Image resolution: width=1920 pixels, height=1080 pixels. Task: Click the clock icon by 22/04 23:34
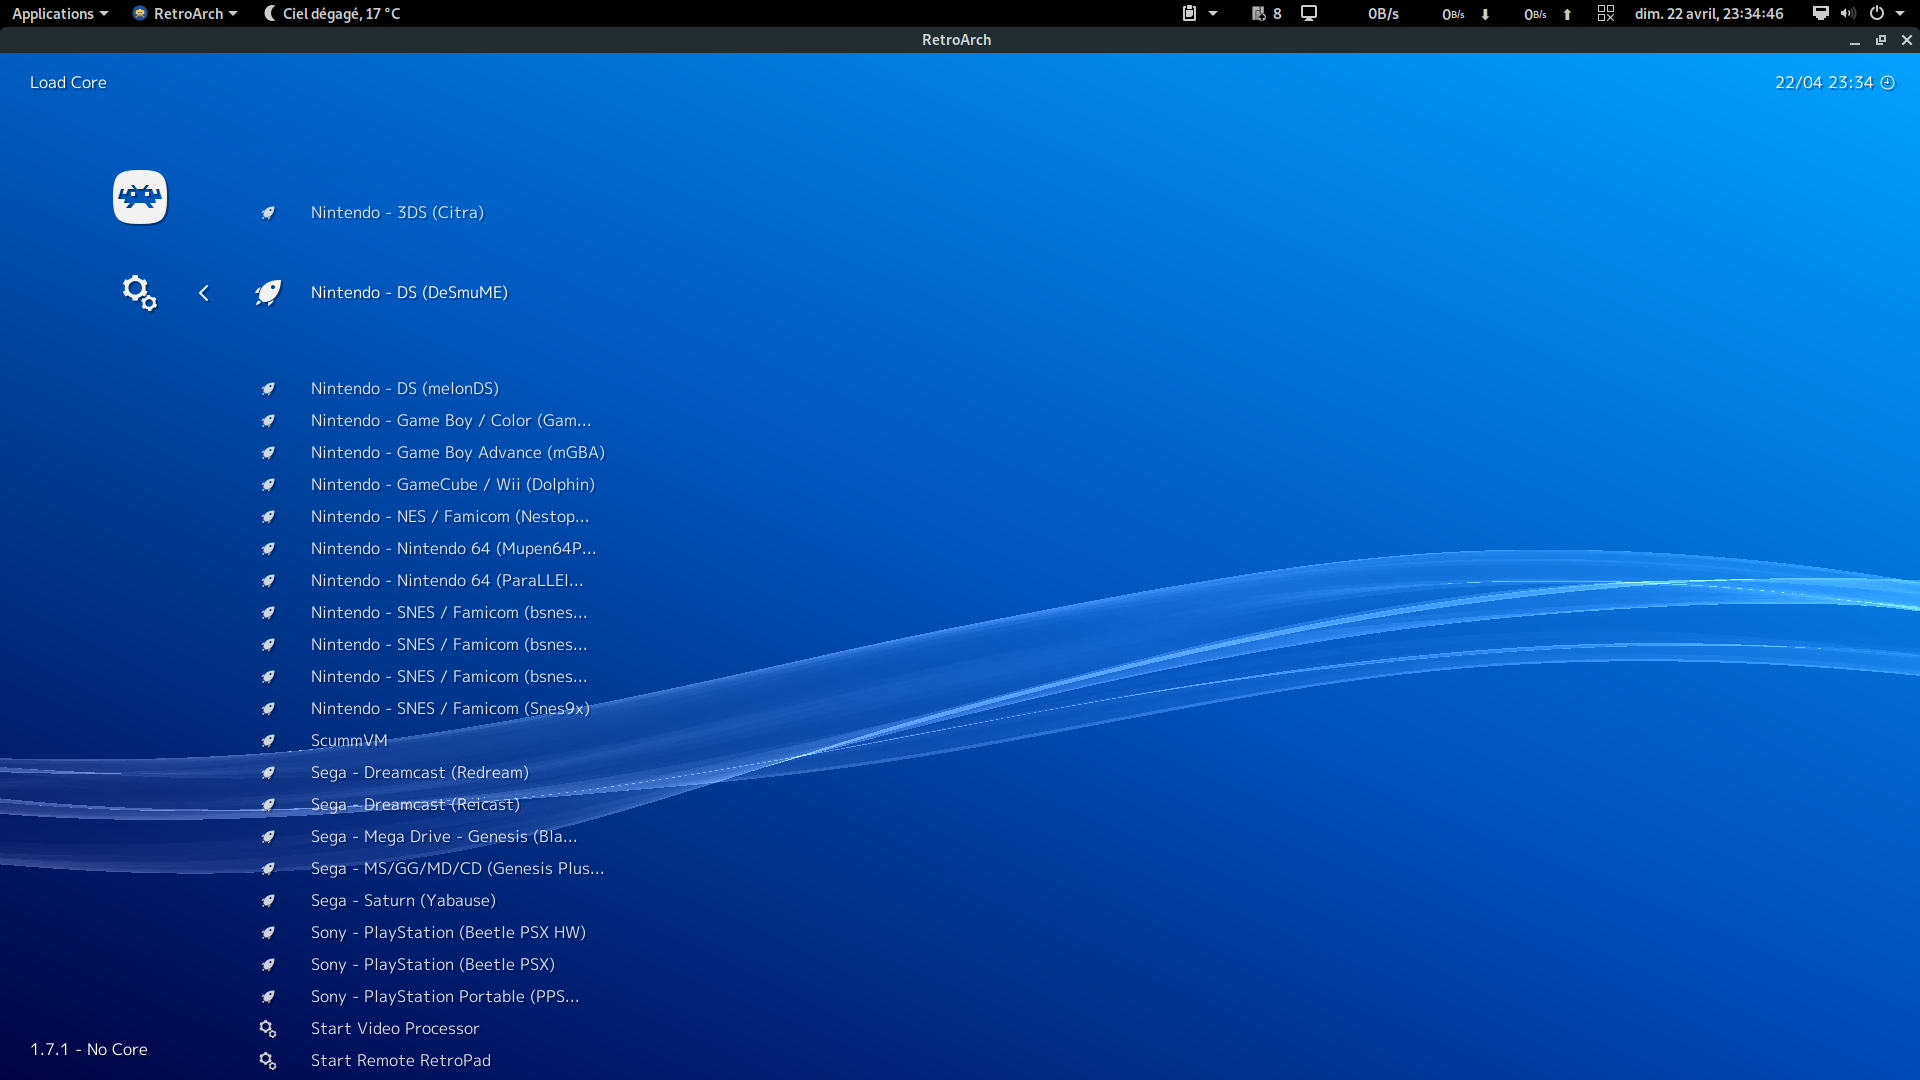[x=1888, y=83]
